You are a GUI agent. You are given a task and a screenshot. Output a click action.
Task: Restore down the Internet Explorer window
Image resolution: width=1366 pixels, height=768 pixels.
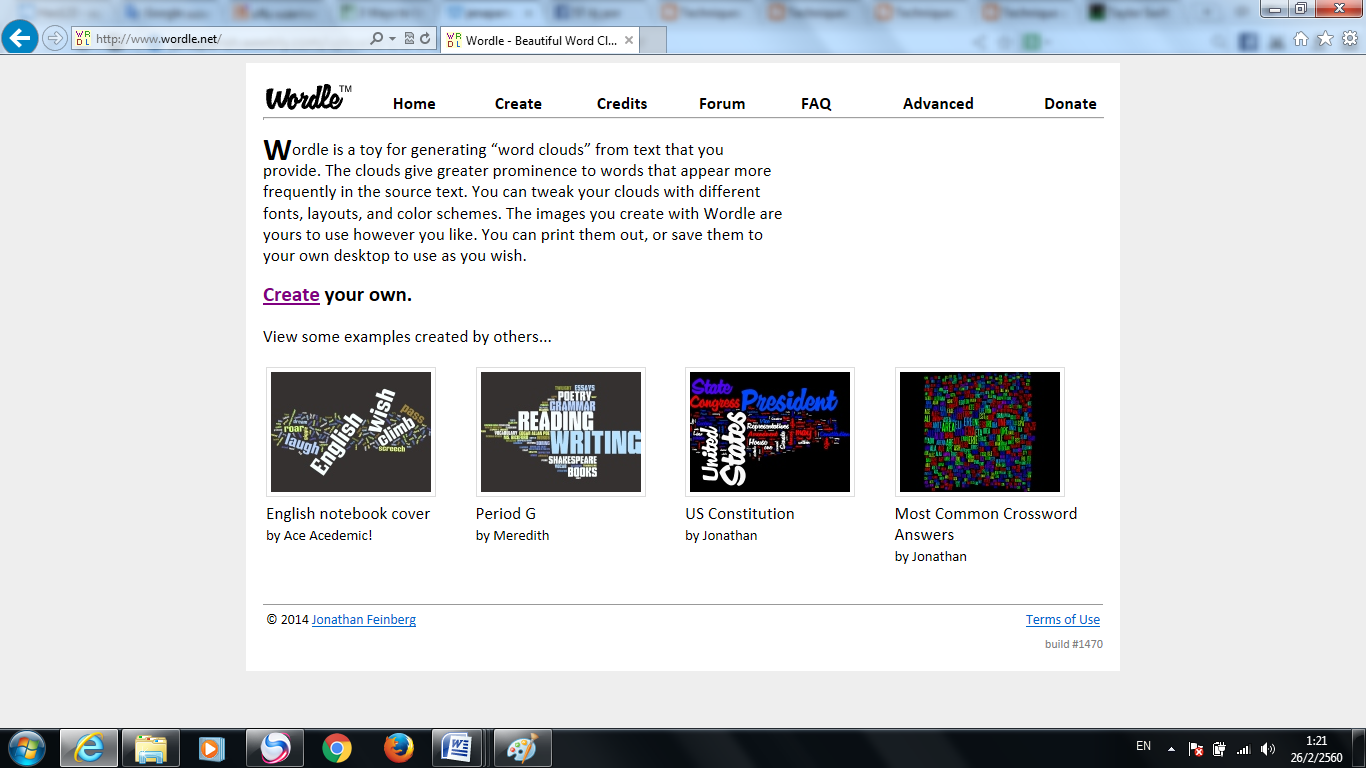(x=1301, y=8)
